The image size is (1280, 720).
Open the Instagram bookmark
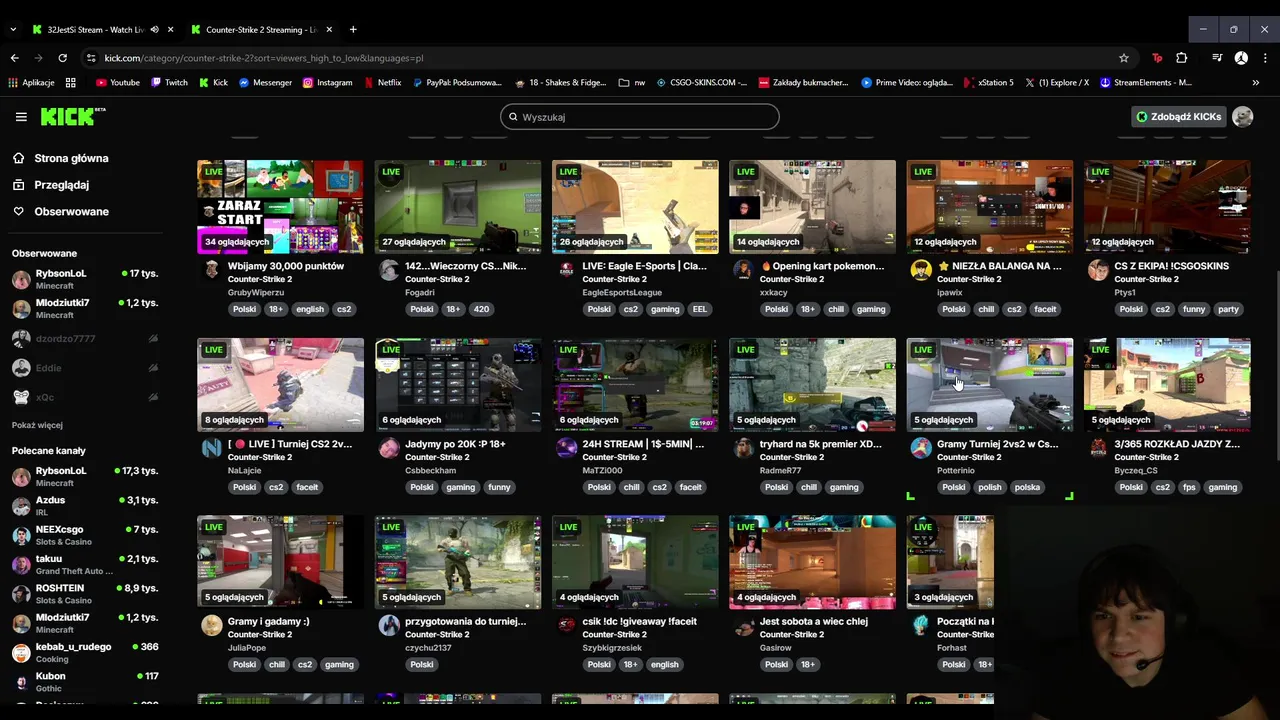point(327,83)
